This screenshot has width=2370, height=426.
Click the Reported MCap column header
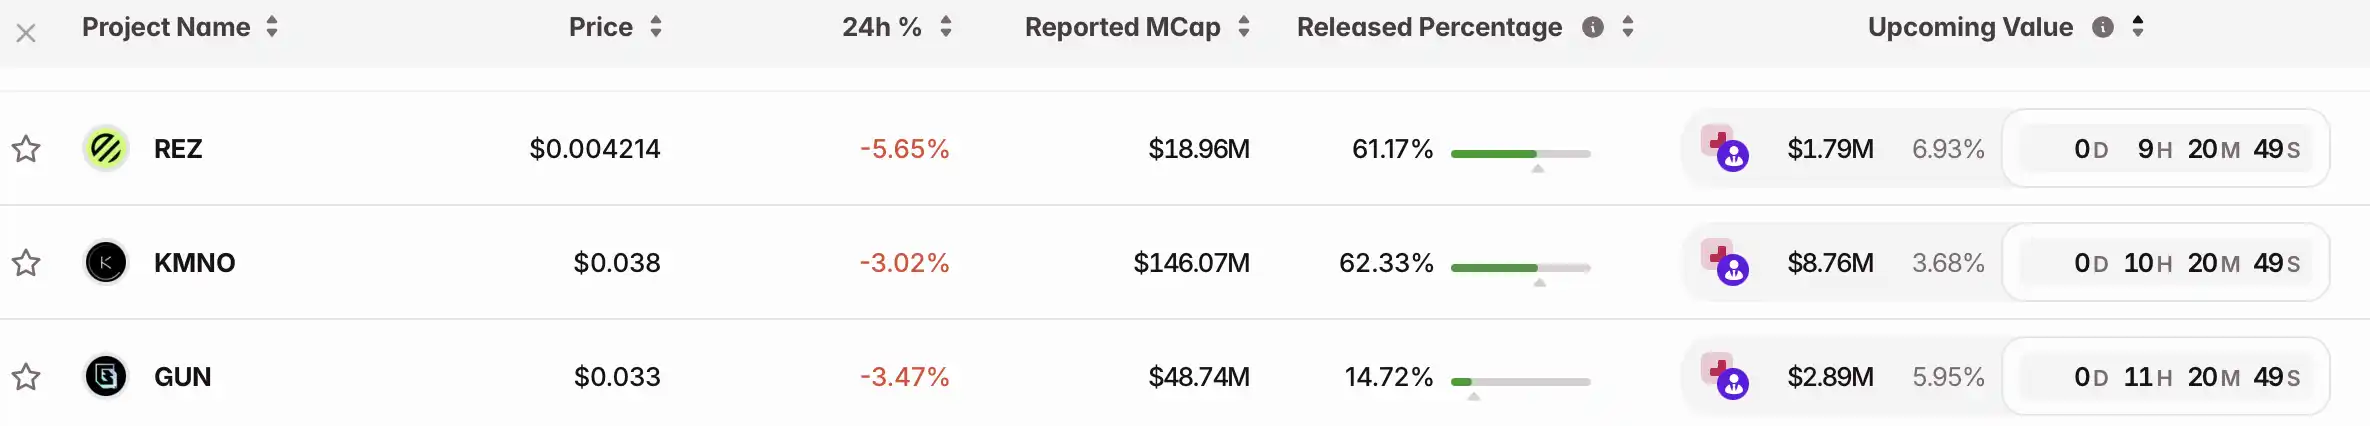click(1122, 27)
